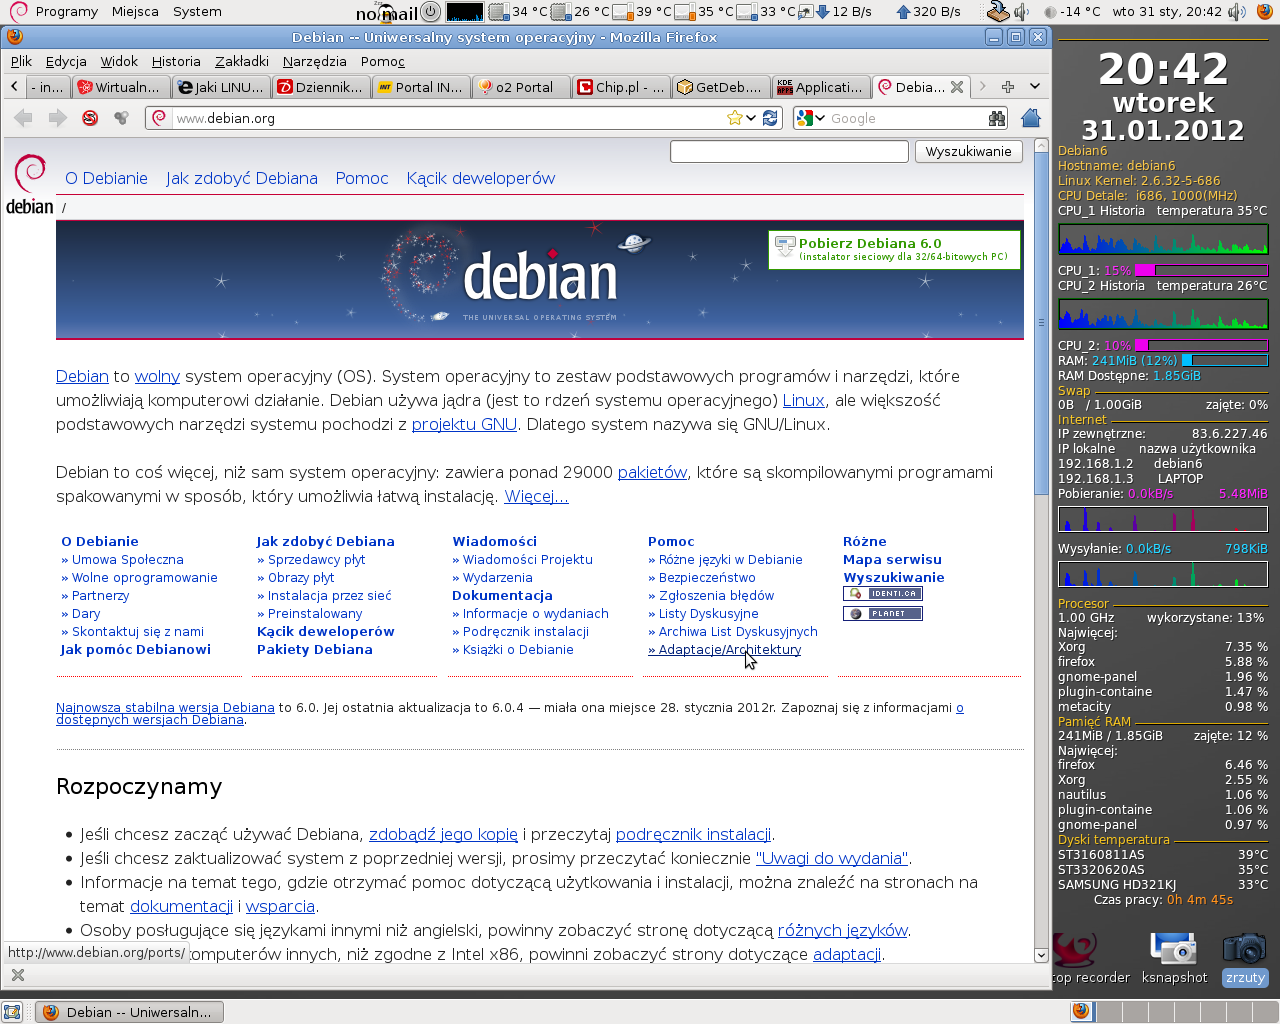Switch to the Portal IN... tab
Viewport: 1280px width, 1024px height.
[422, 87]
